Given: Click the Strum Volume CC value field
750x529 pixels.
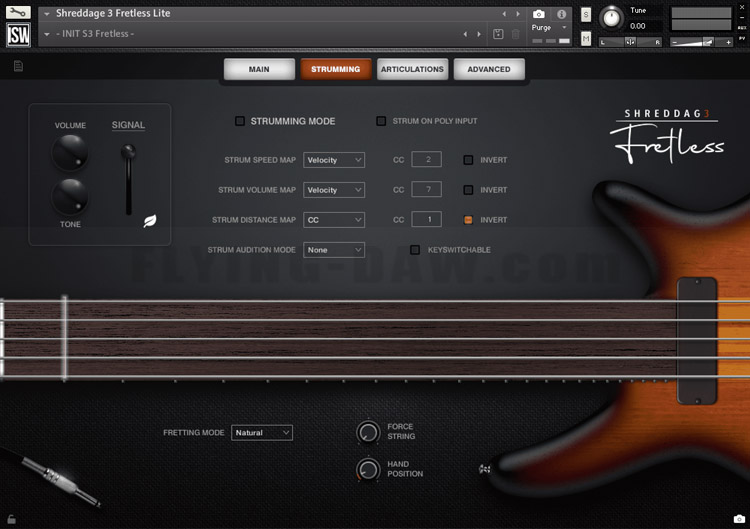Looking at the screenshot, I should pos(427,189).
